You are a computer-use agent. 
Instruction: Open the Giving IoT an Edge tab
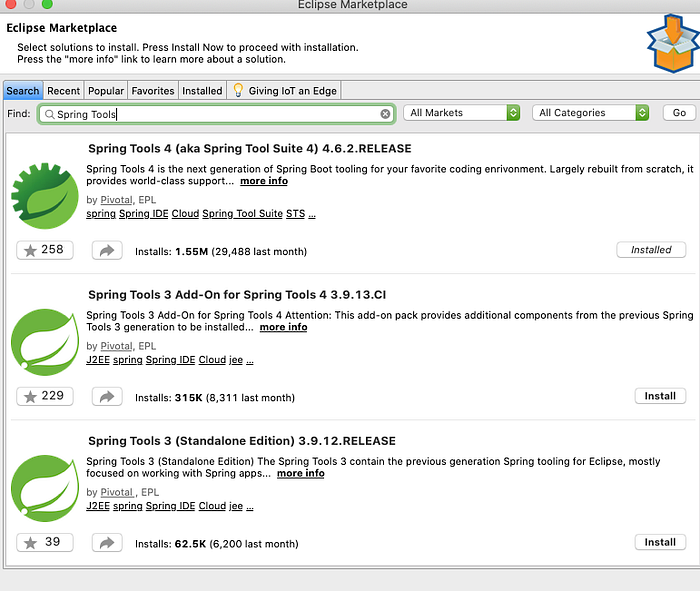coord(284,91)
